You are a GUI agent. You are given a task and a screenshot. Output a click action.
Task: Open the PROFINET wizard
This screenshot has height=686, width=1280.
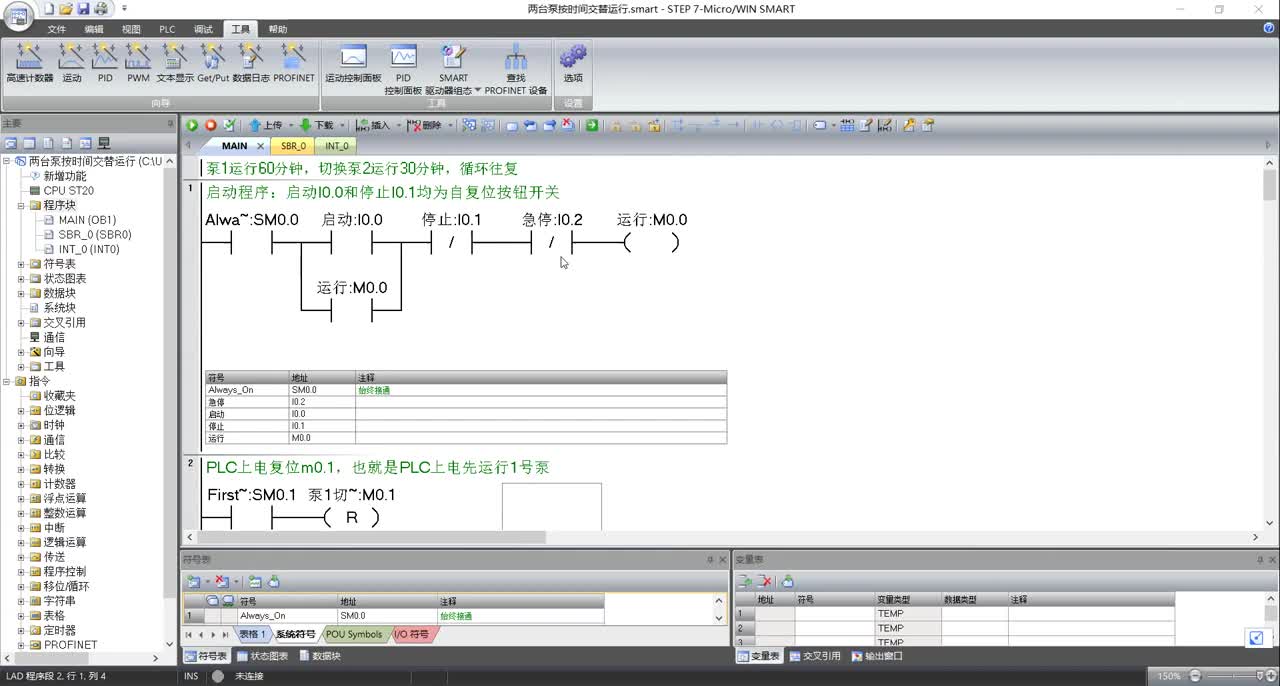point(294,62)
